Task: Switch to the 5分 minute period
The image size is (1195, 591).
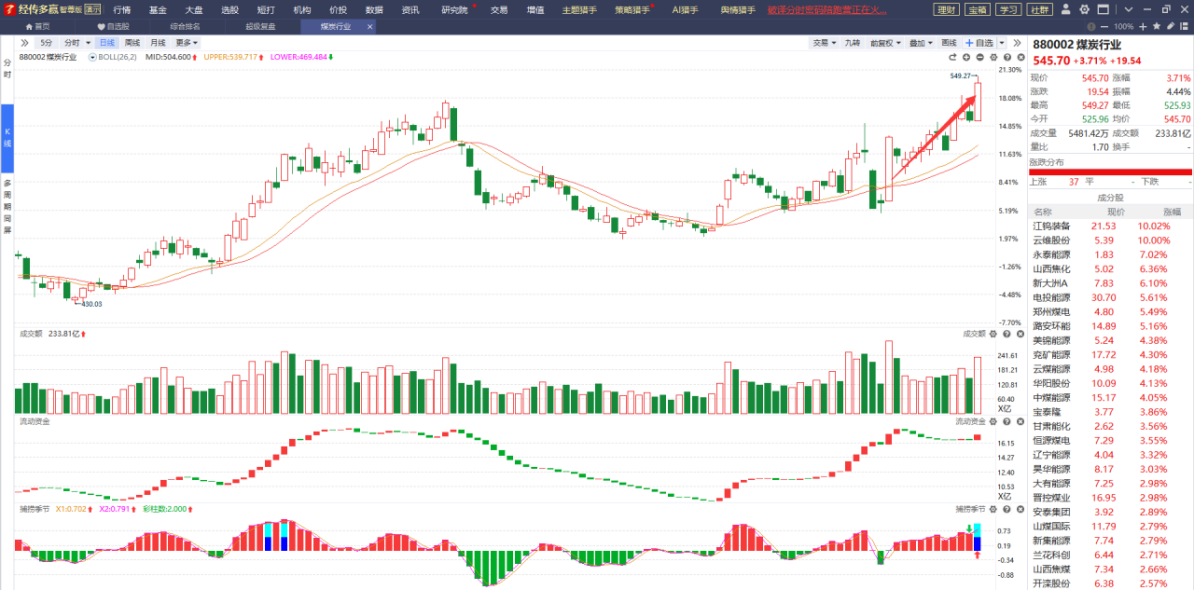Action: click(x=46, y=44)
